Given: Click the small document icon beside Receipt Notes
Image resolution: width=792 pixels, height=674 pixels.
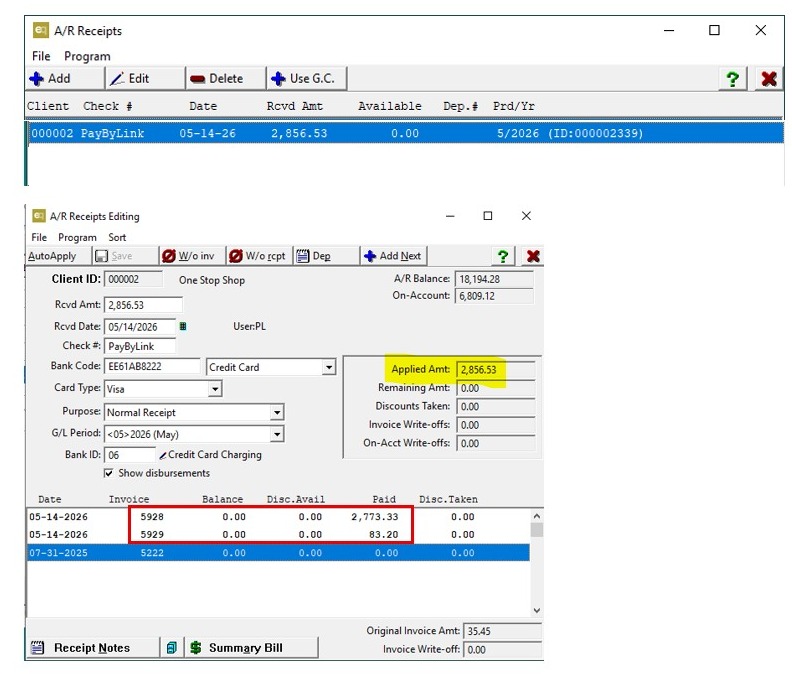Looking at the screenshot, I should 172,648.
